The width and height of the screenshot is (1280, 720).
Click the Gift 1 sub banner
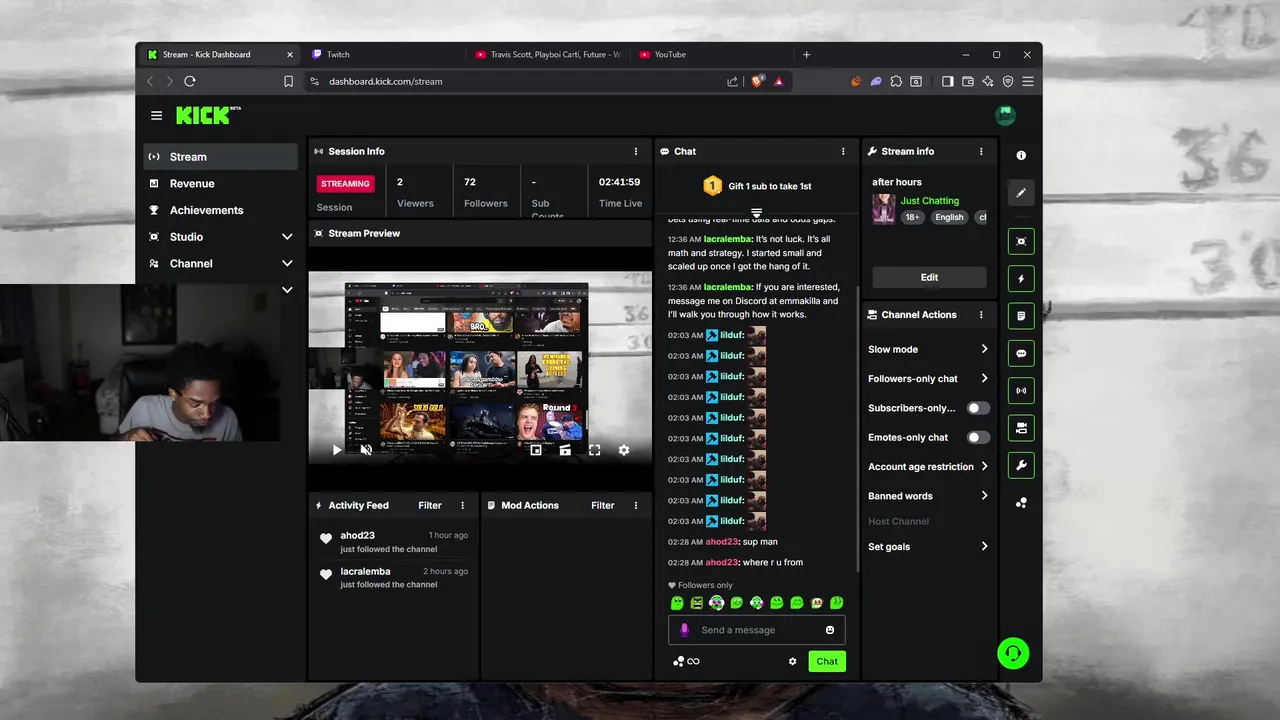click(757, 186)
